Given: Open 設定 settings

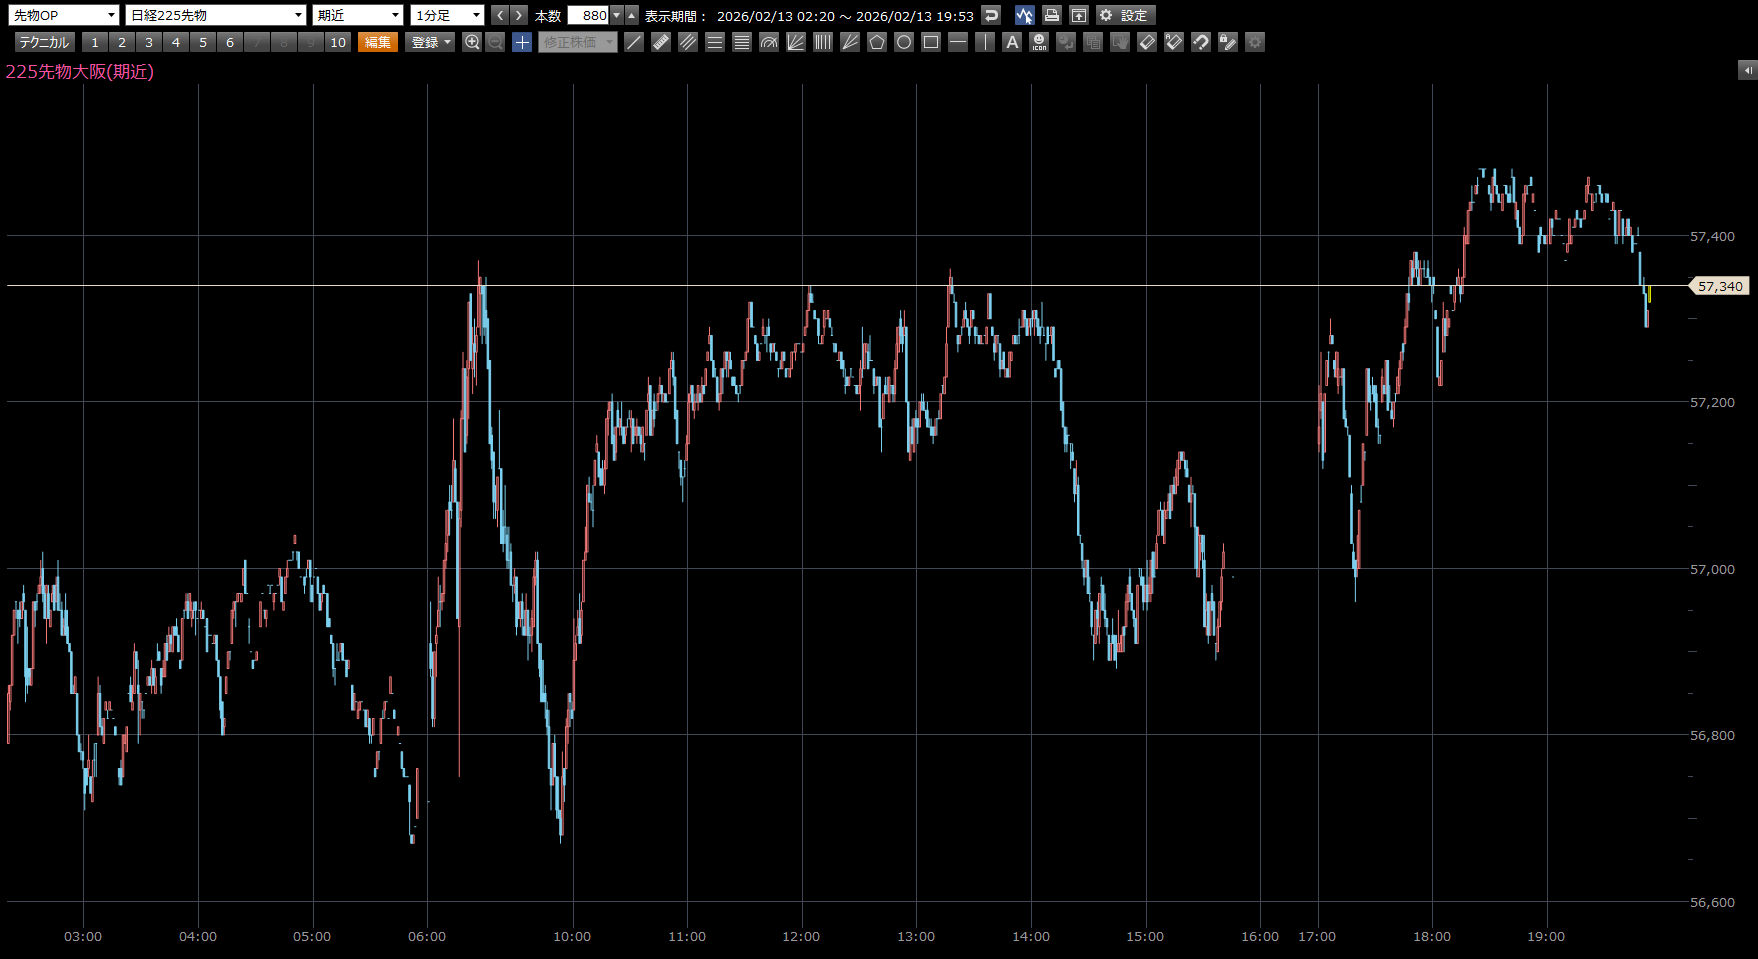Looking at the screenshot, I should tap(1125, 15).
